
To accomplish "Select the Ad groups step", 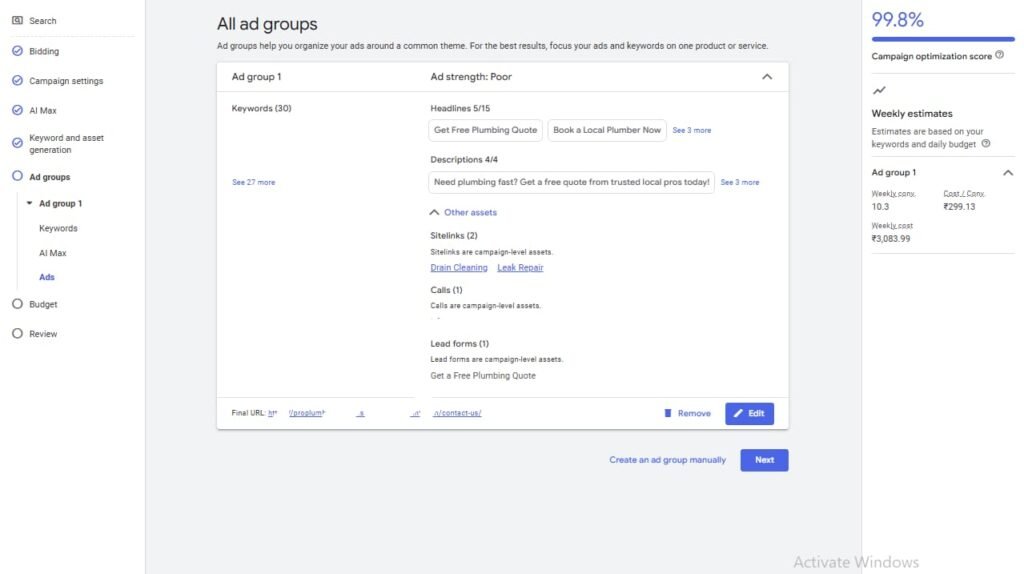I will pos(50,177).
